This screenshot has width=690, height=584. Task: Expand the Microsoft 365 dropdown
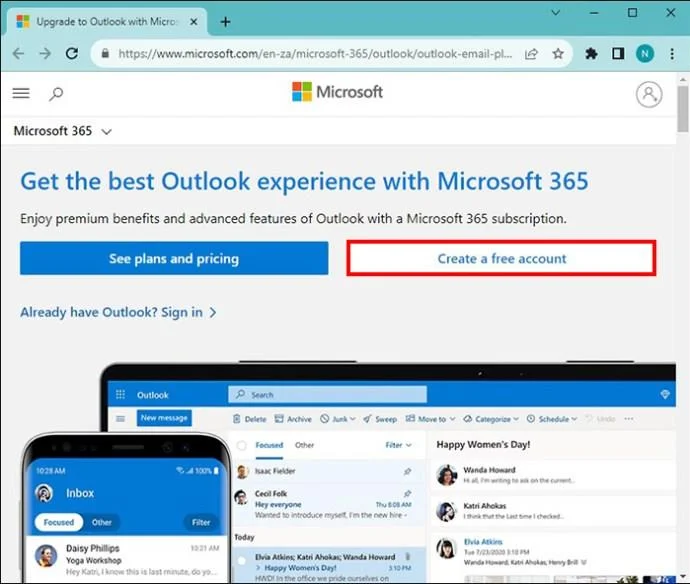tap(62, 131)
